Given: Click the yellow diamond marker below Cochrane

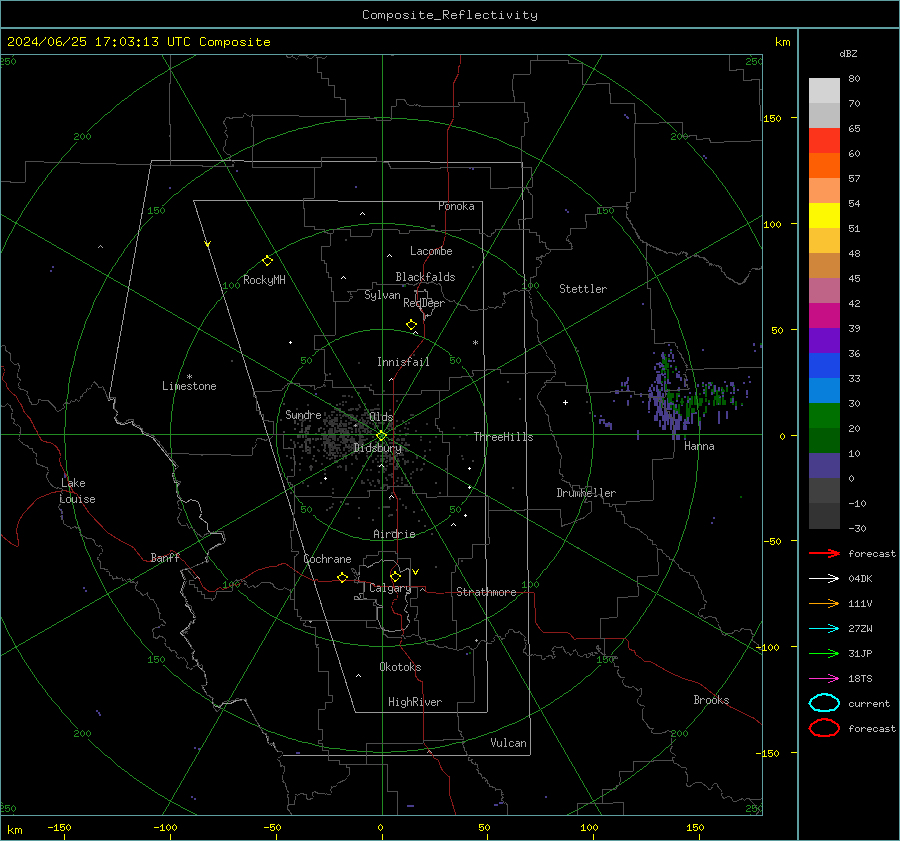Looking at the screenshot, I should pos(343,577).
